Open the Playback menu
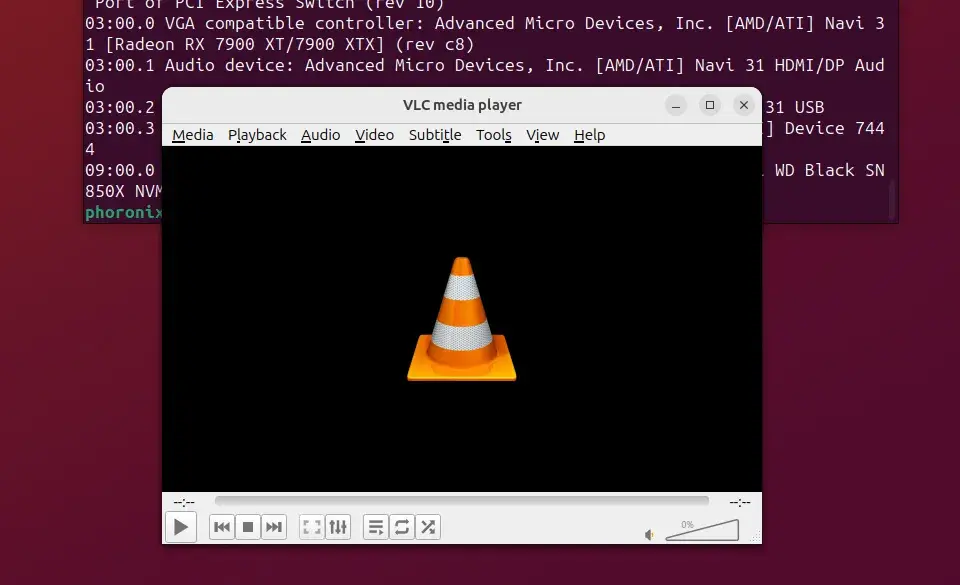This screenshot has height=585, width=960. (257, 135)
